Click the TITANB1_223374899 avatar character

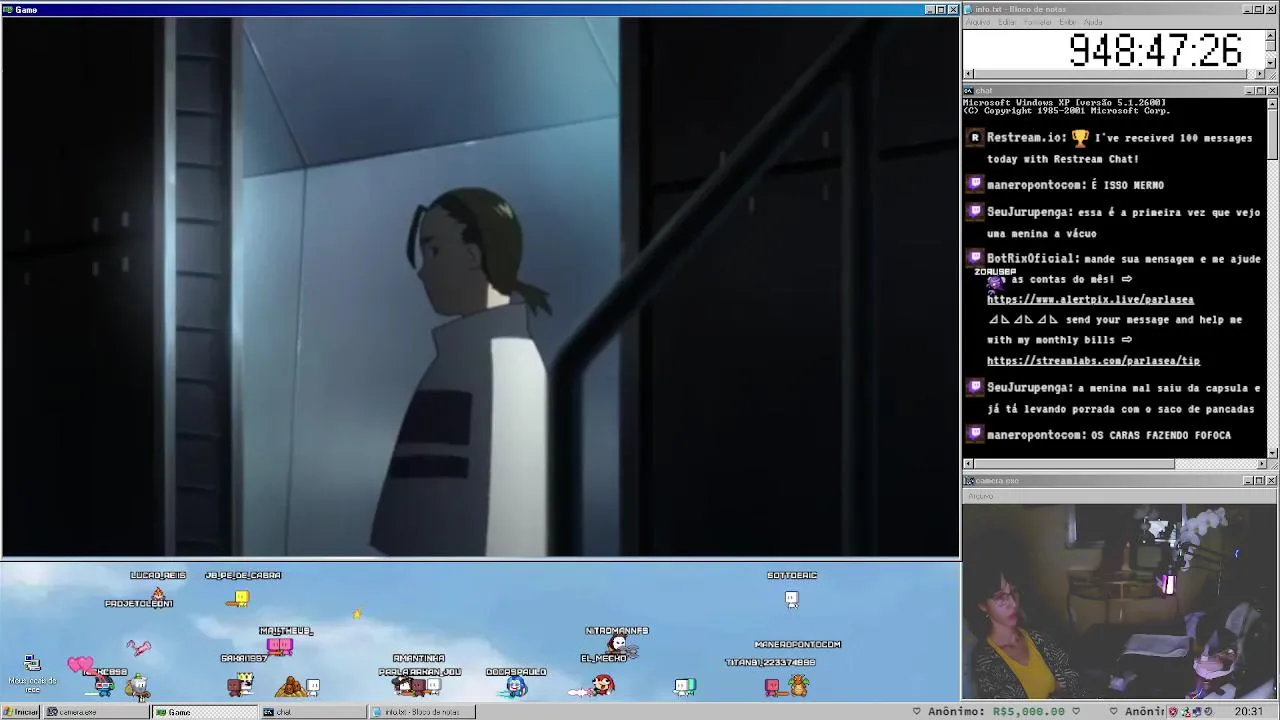(772, 686)
